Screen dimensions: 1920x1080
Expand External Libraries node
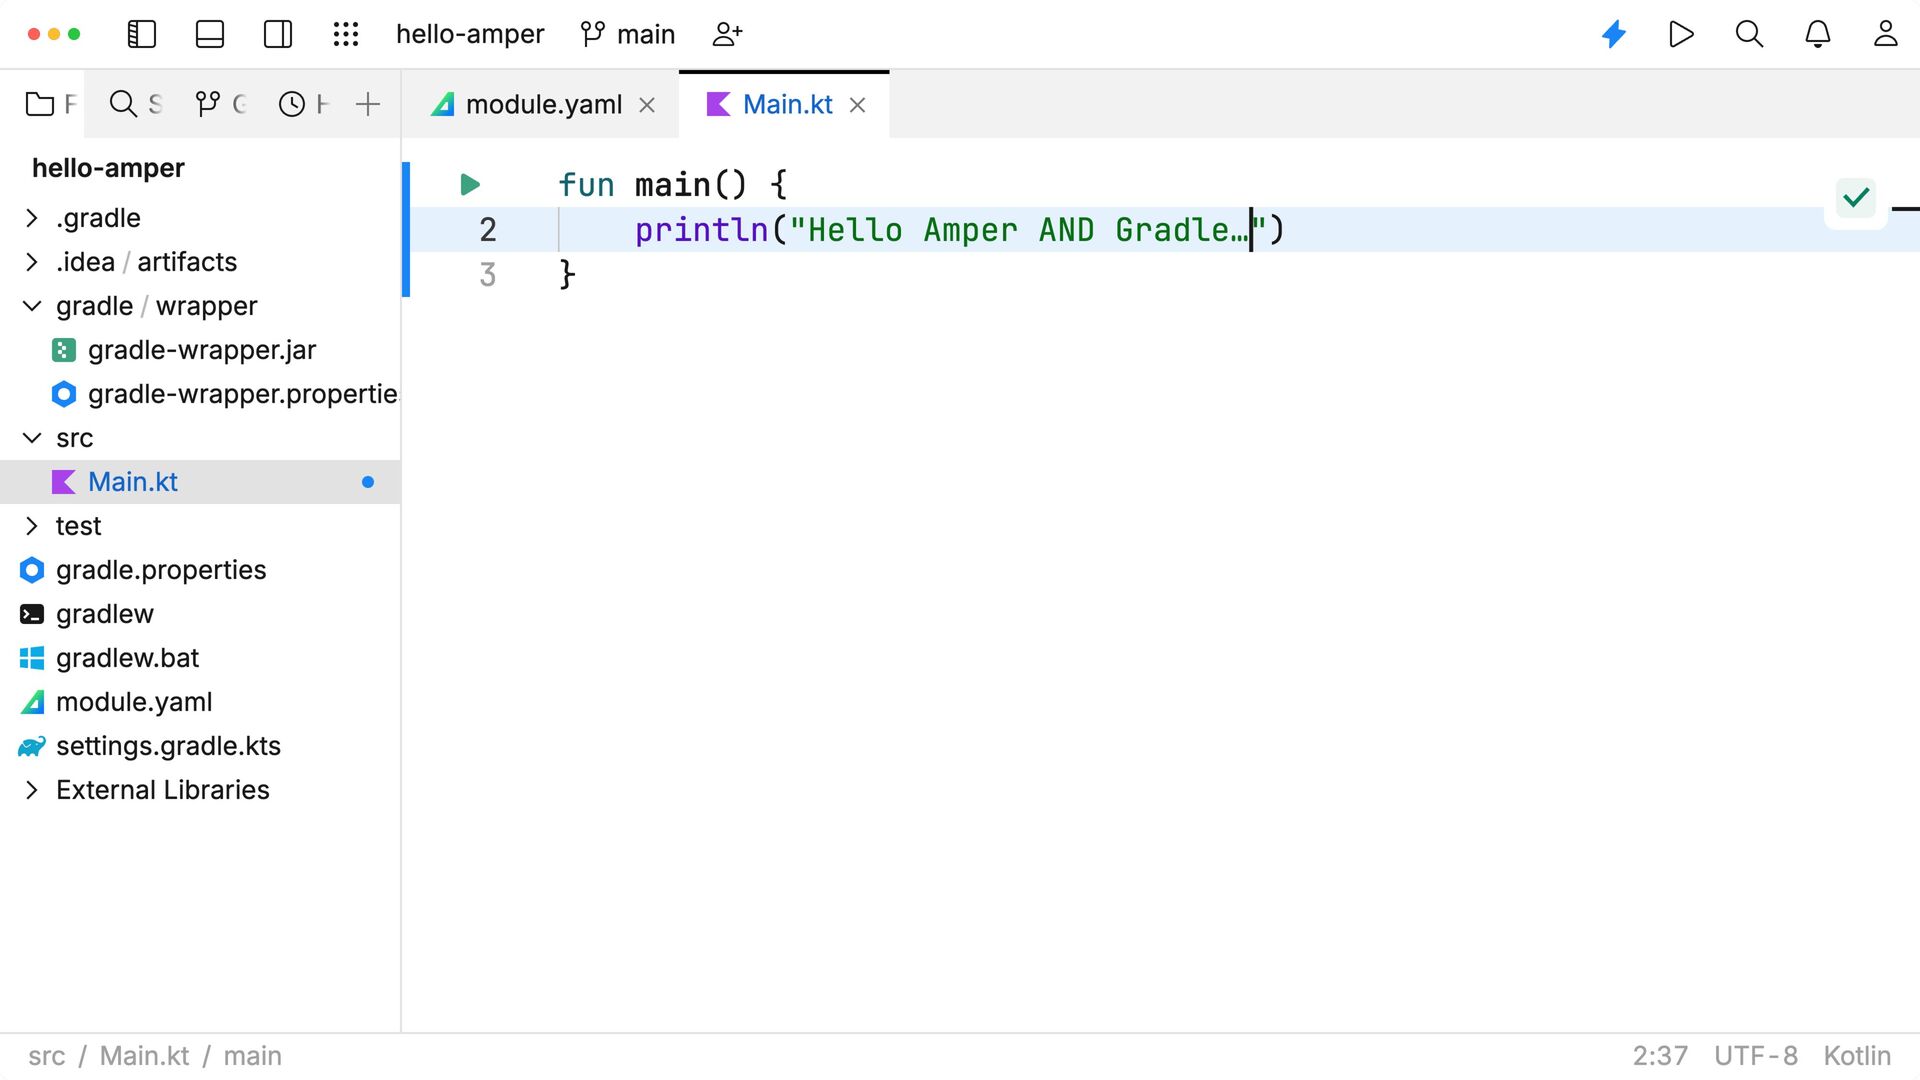coord(31,790)
